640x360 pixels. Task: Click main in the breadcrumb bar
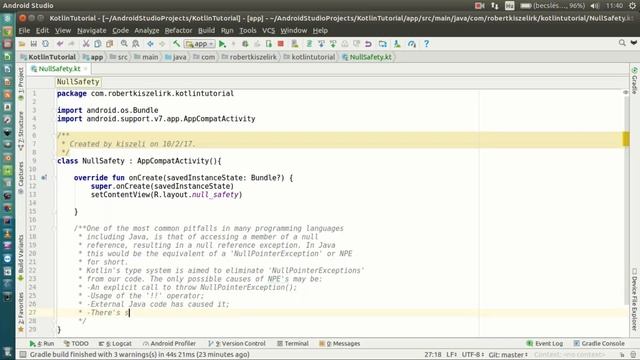coord(146,57)
